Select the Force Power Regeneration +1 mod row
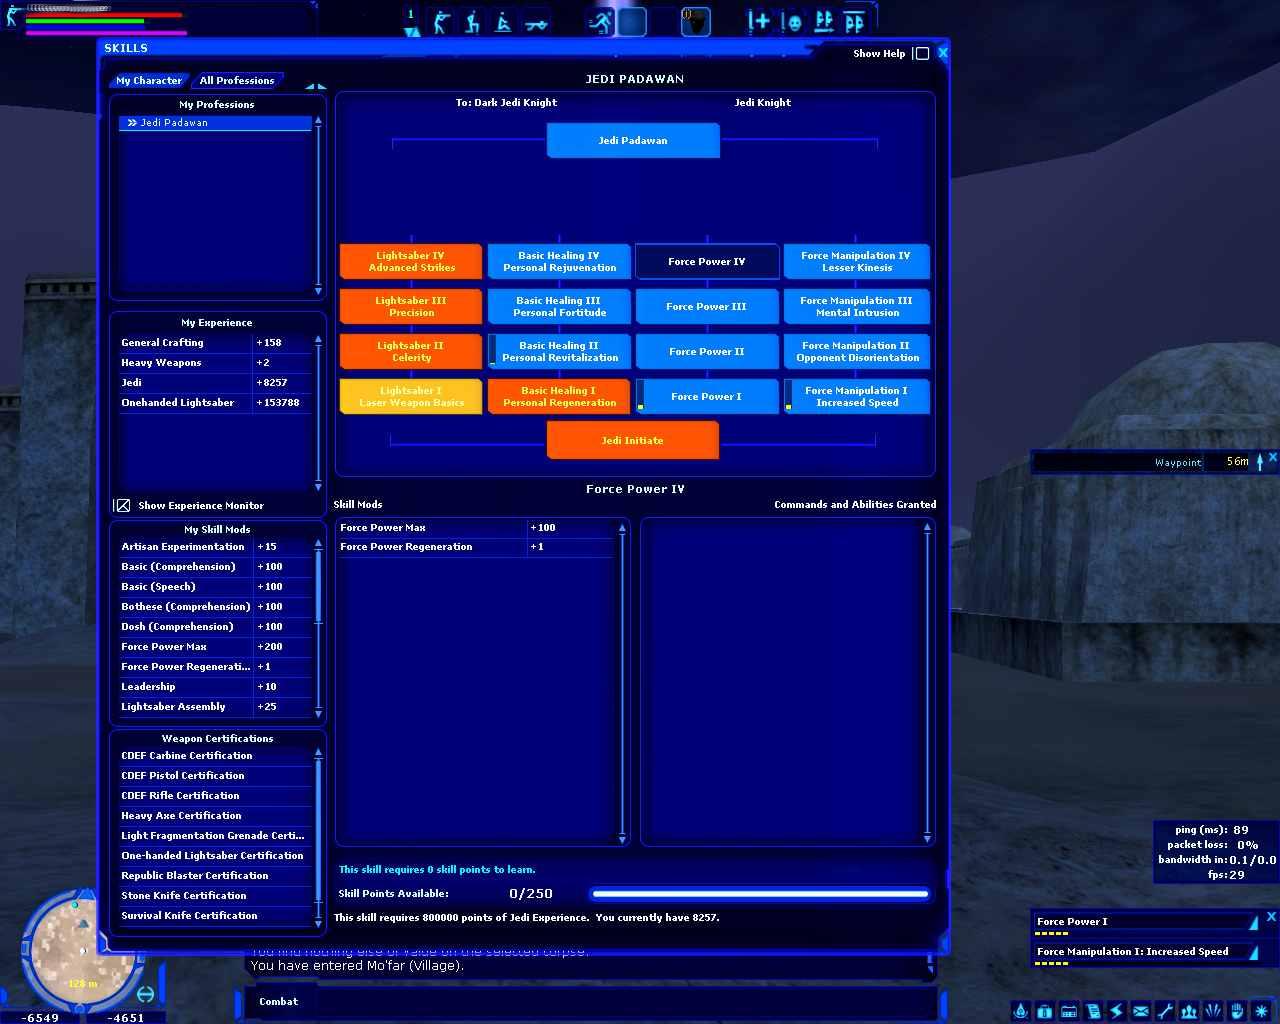 pos(477,547)
